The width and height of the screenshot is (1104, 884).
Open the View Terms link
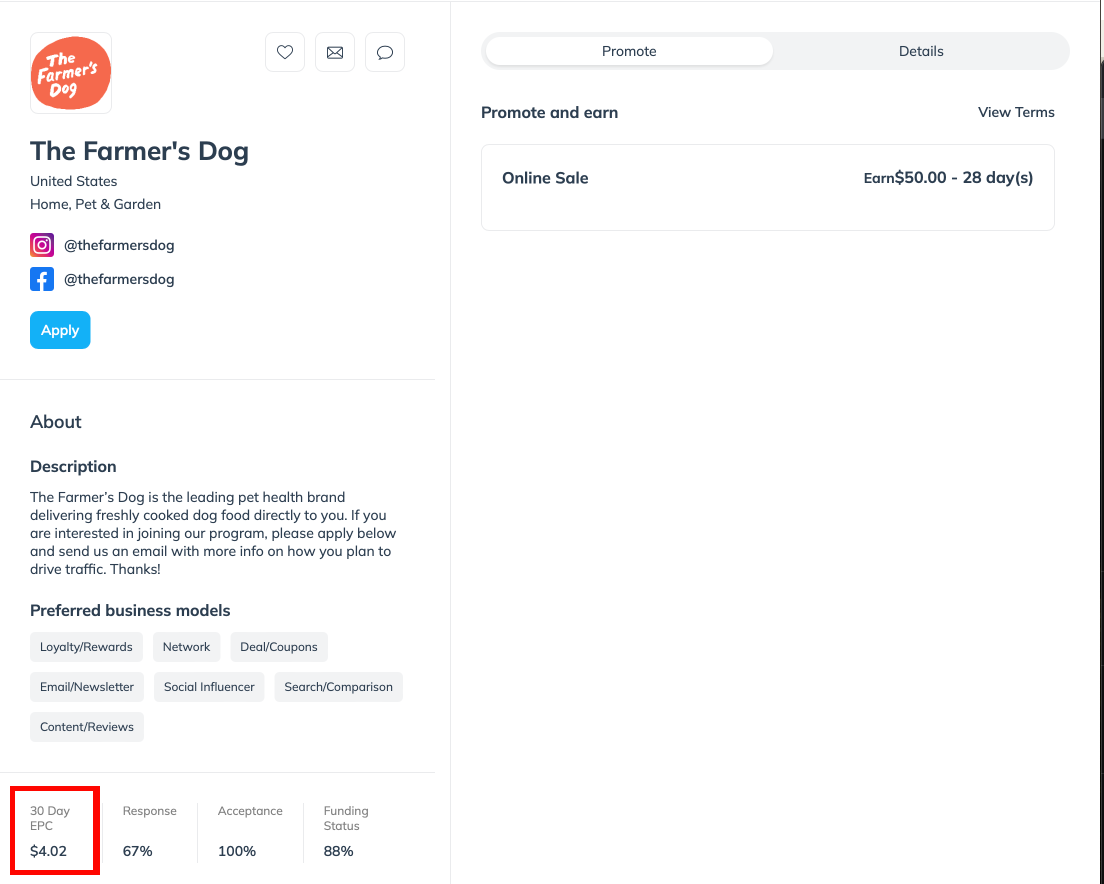(1016, 112)
